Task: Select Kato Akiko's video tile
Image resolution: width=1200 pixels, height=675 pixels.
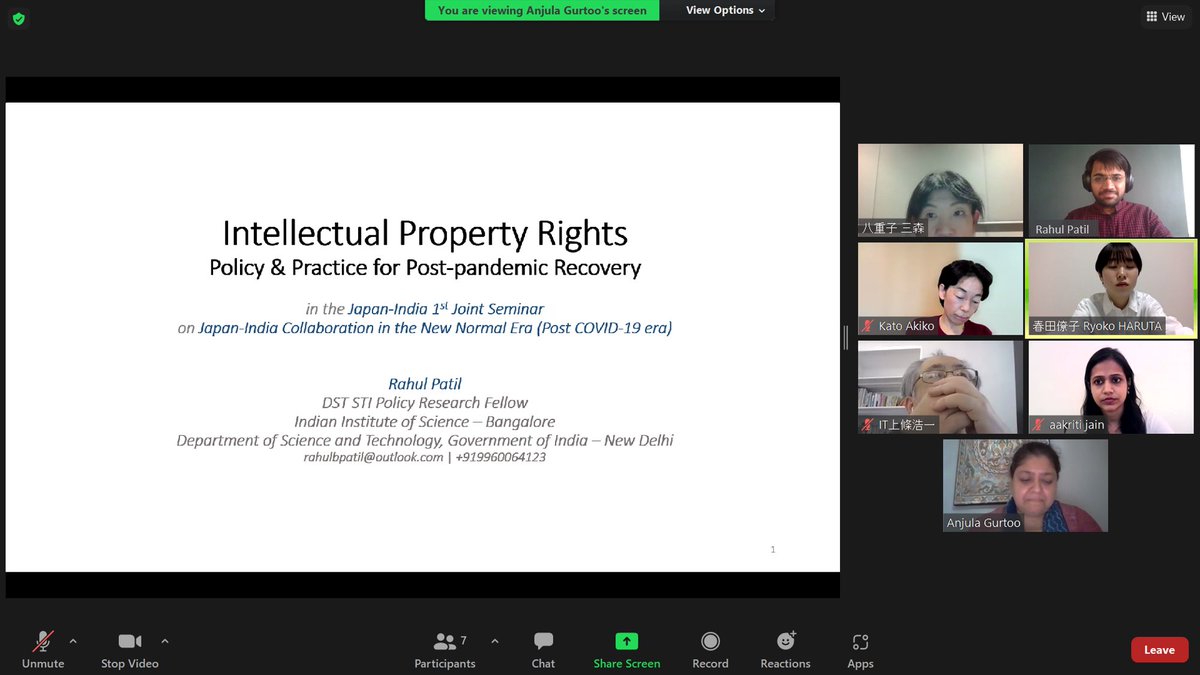Action: pyautogui.click(x=940, y=288)
